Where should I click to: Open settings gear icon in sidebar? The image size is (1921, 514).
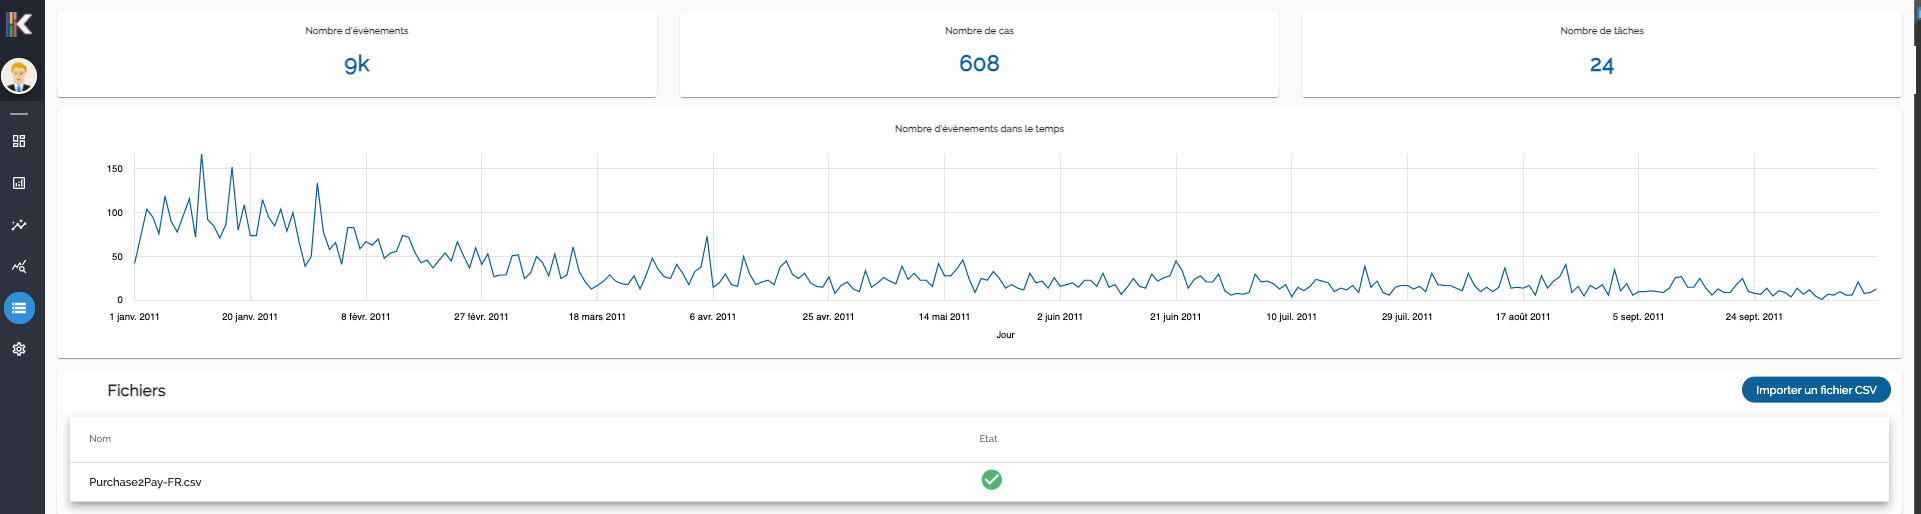tap(19, 349)
